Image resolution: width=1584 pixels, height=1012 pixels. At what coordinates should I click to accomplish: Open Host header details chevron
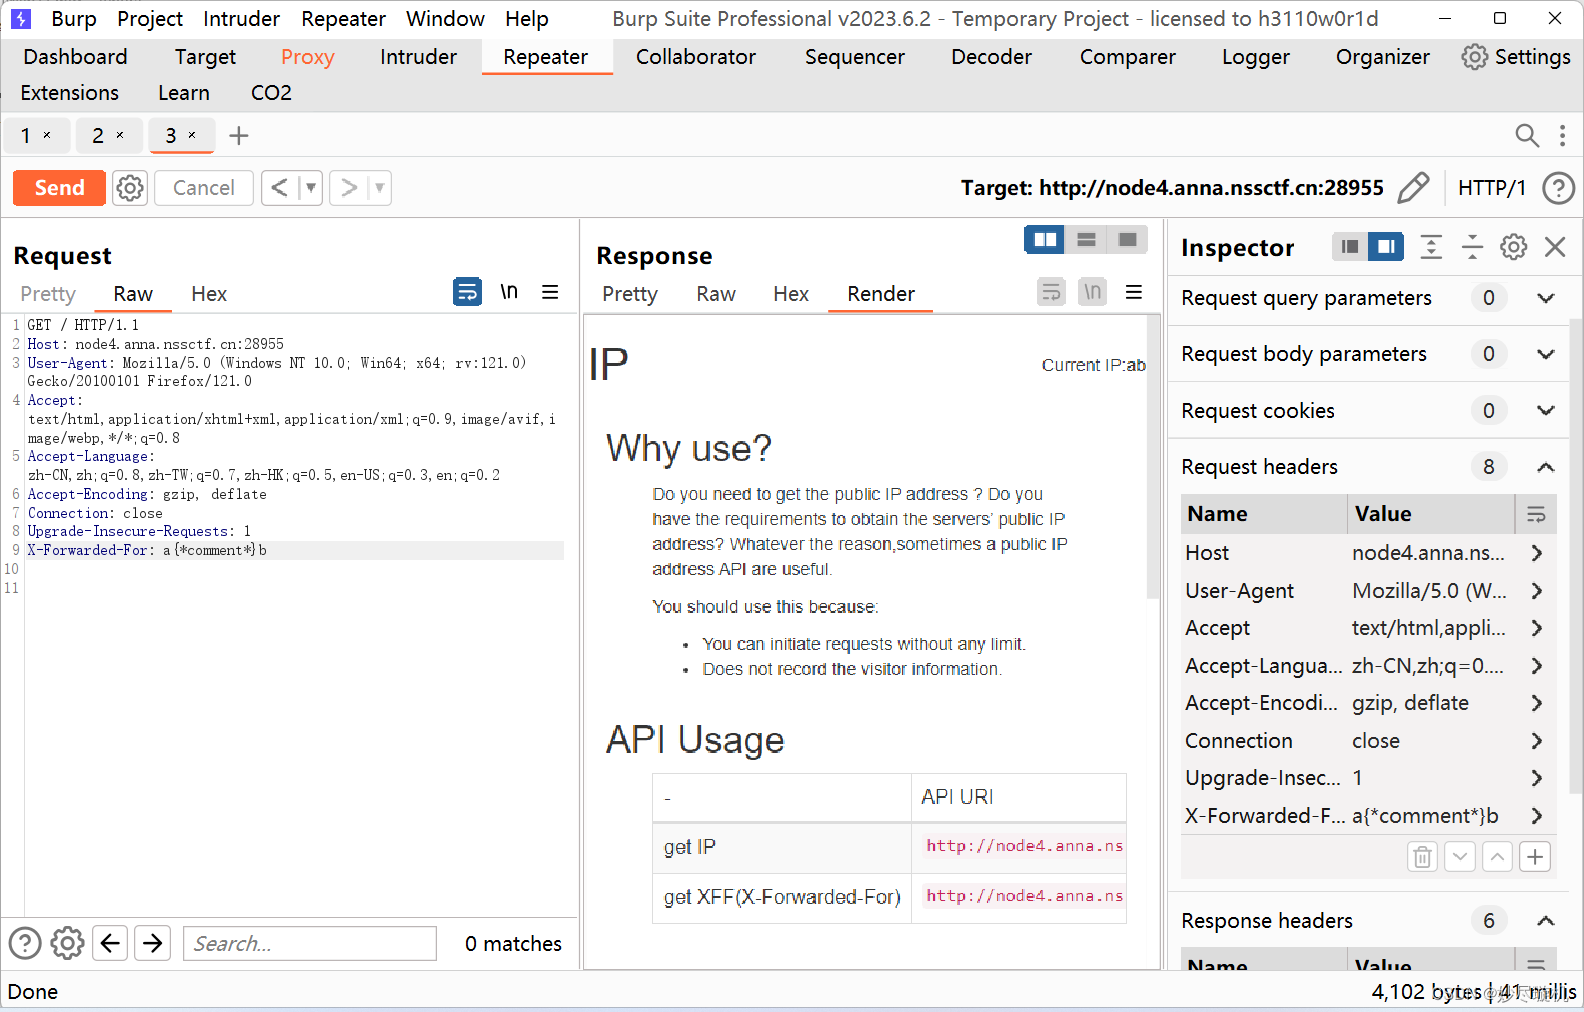click(x=1537, y=553)
